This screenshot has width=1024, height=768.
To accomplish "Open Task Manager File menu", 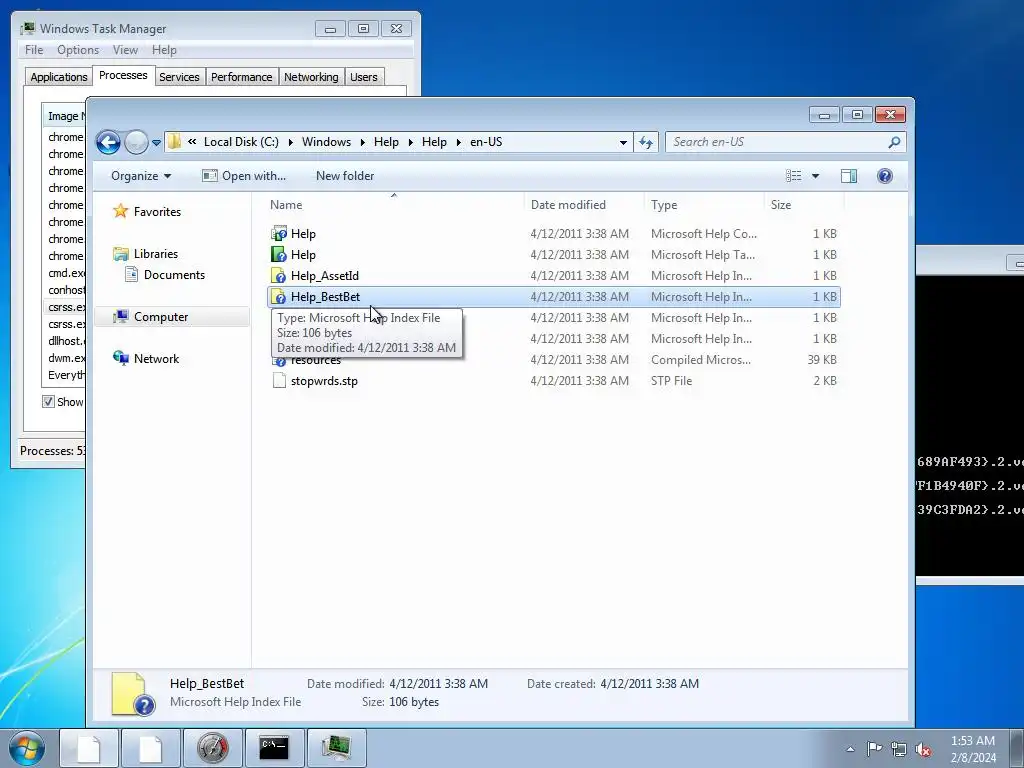I will coord(34,50).
